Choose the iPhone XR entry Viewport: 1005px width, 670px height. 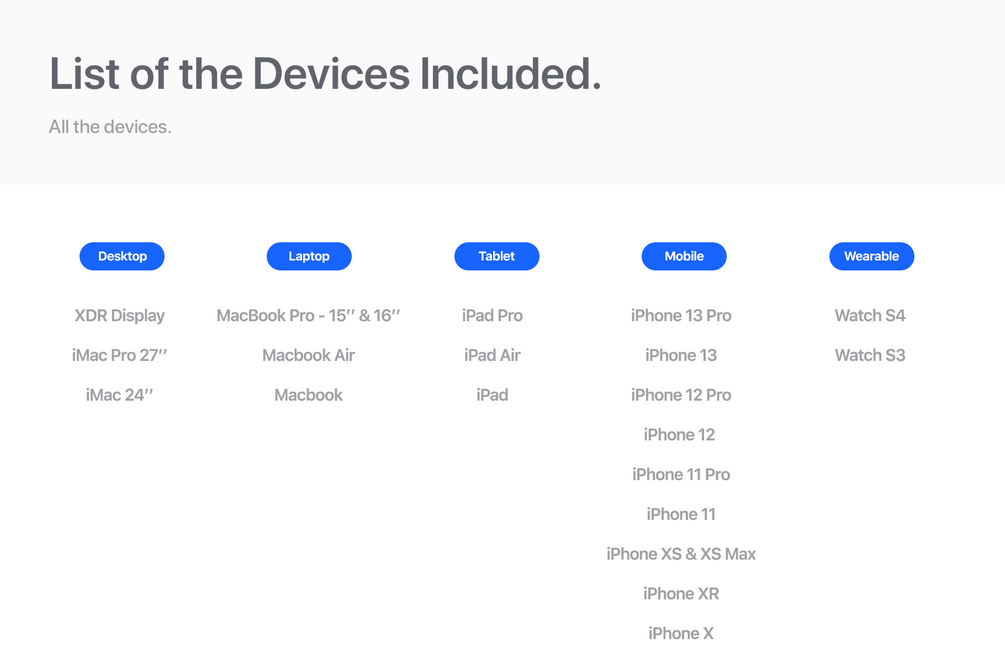coord(681,593)
